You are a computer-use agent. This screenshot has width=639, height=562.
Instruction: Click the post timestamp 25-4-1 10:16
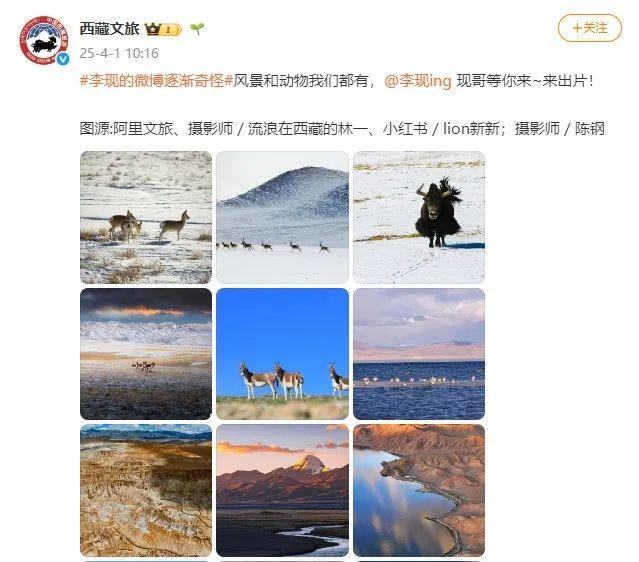click(119, 53)
